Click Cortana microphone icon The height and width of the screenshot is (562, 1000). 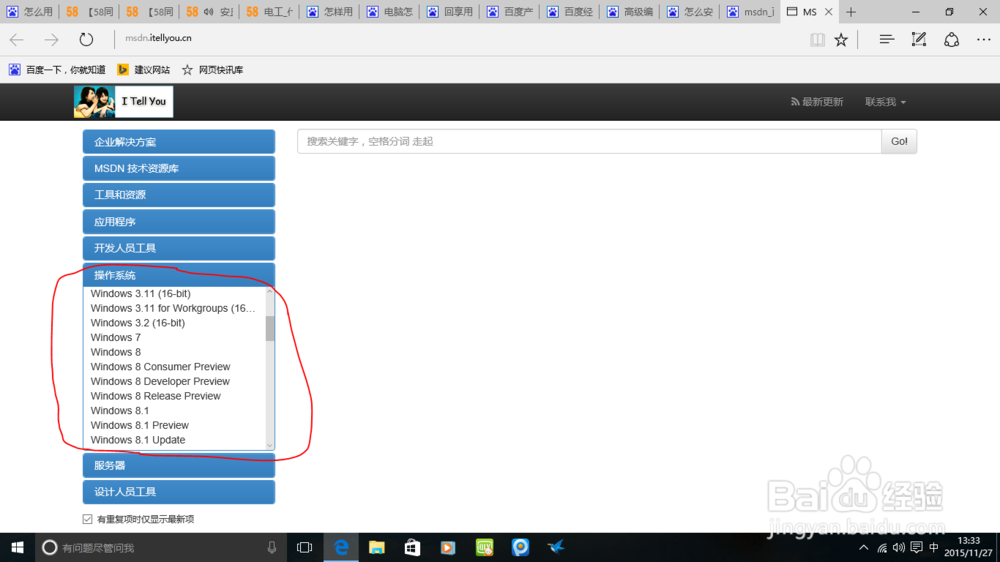coord(272,547)
